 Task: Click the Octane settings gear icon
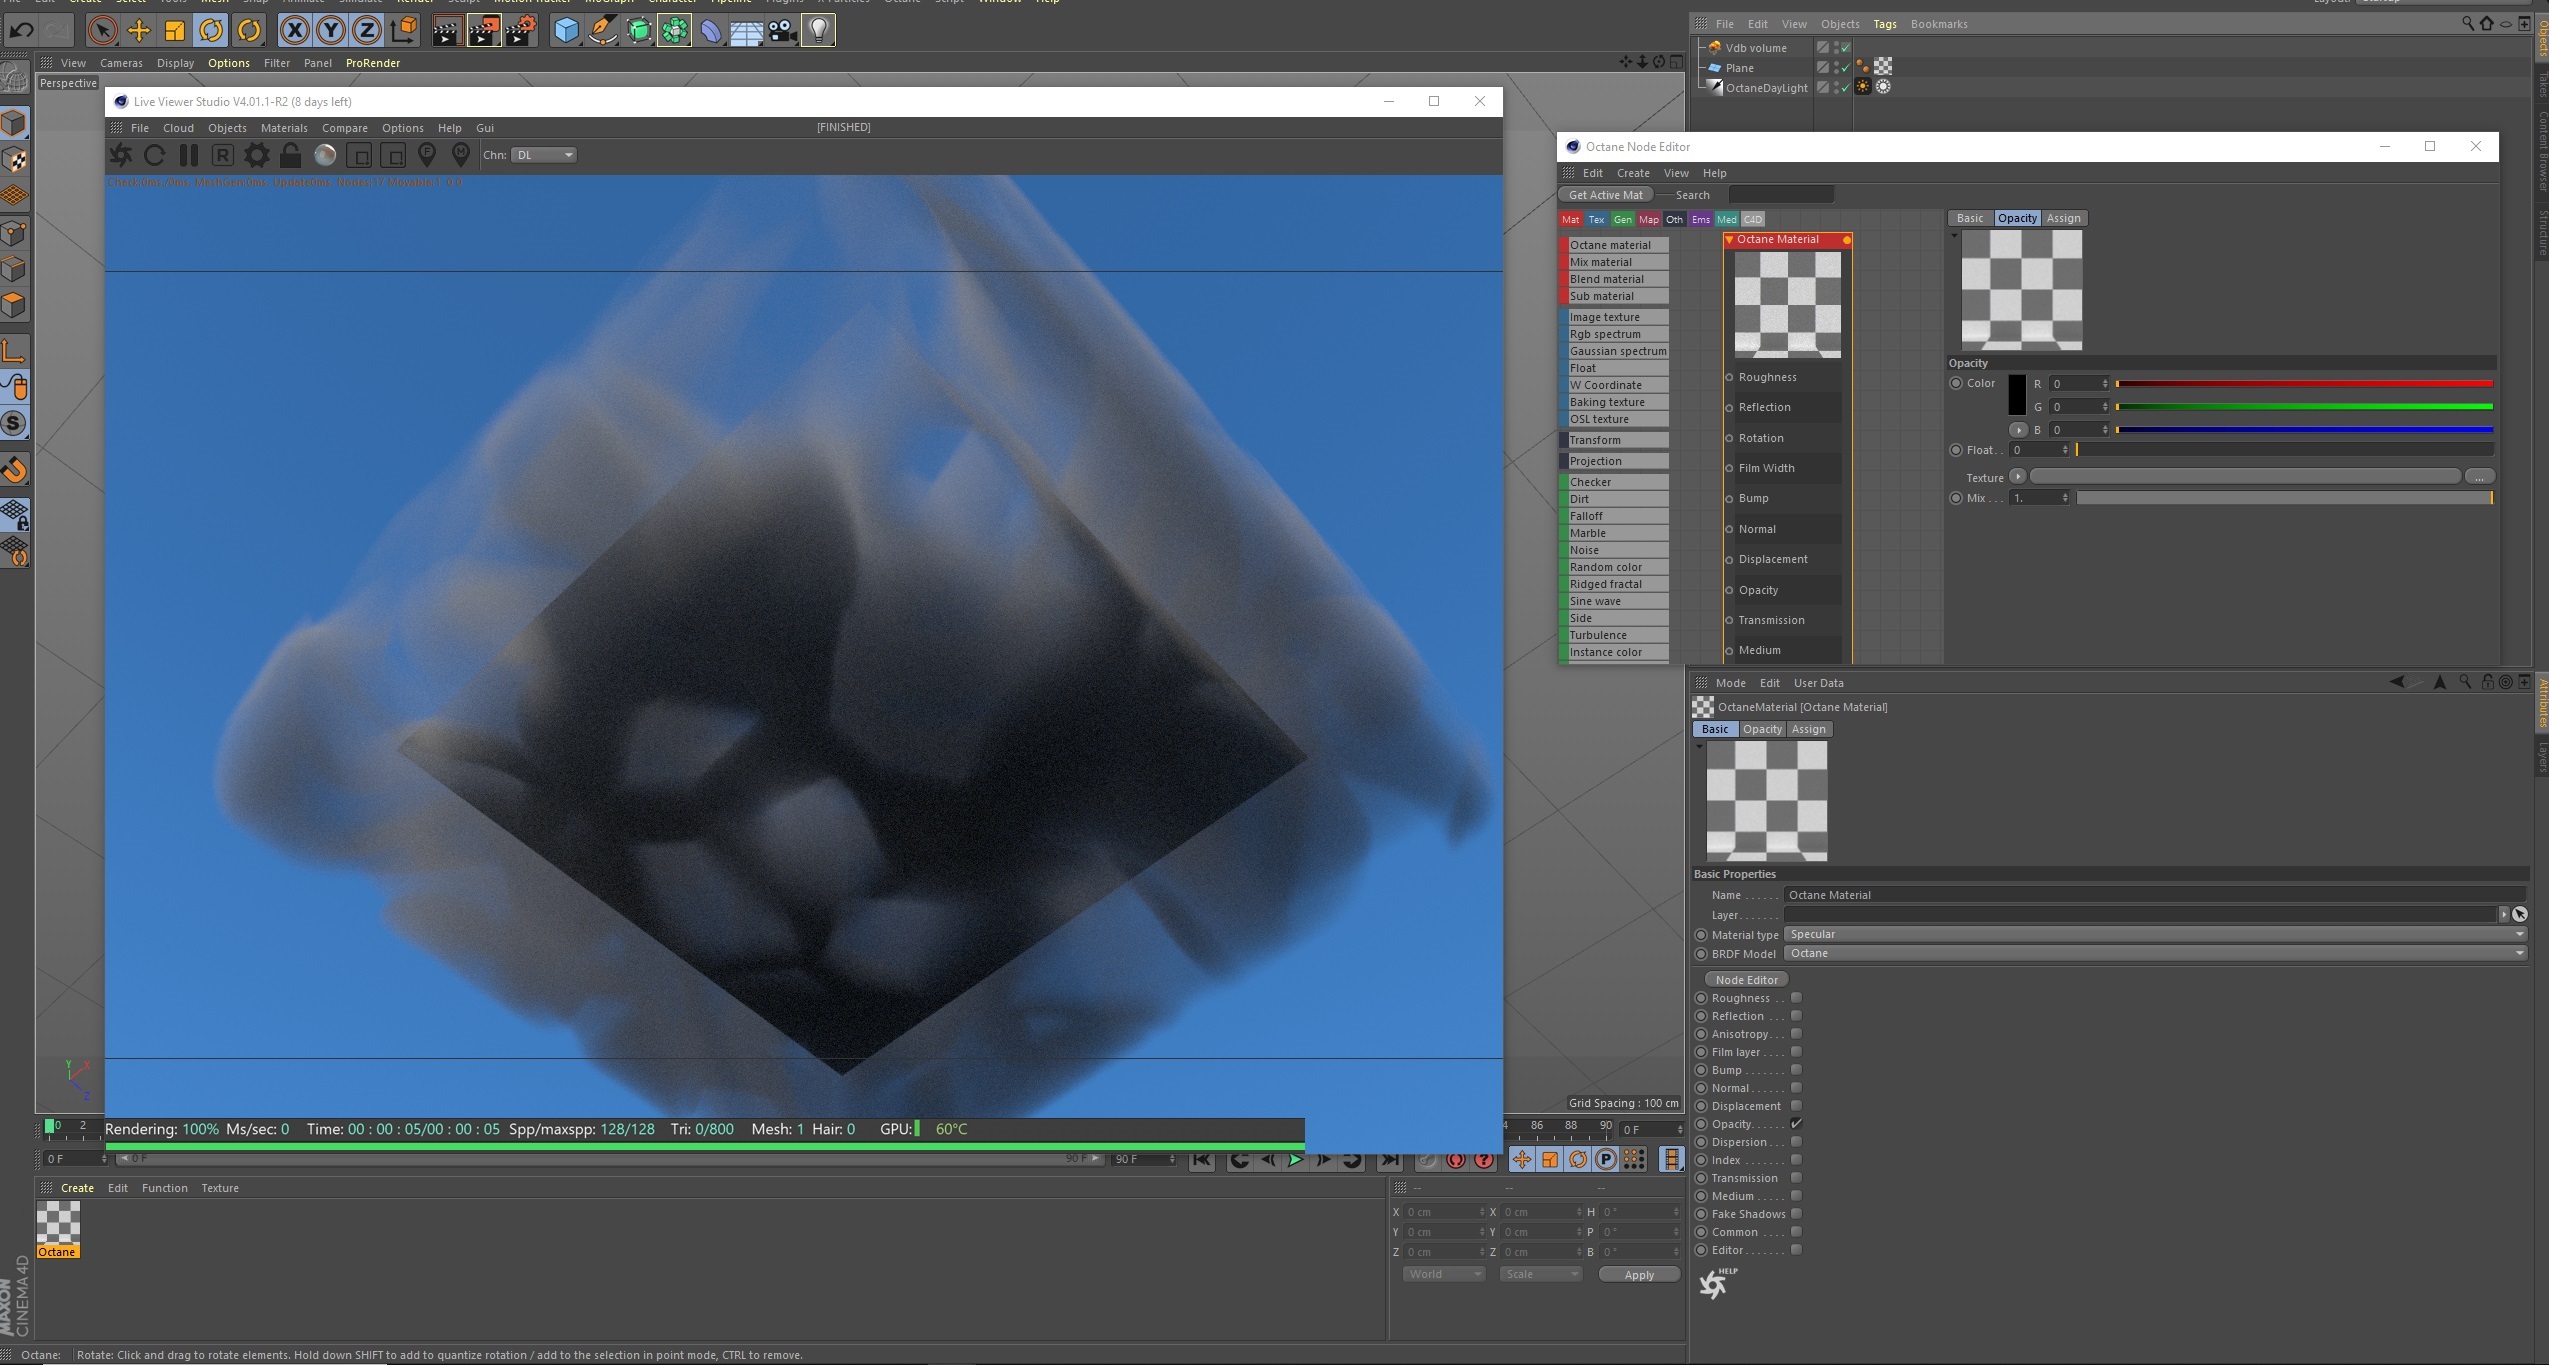tap(257, 155)
